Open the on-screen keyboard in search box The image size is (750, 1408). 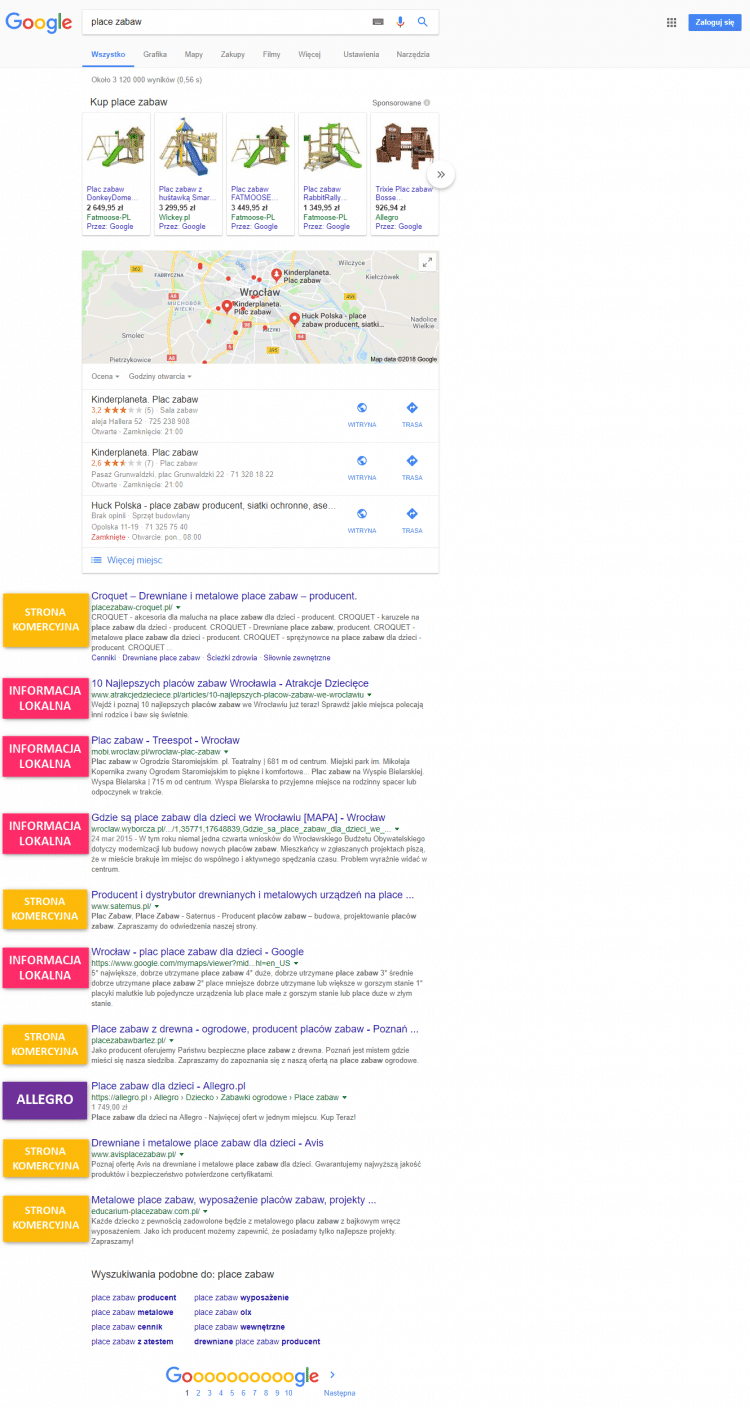(x=378, y=21)
